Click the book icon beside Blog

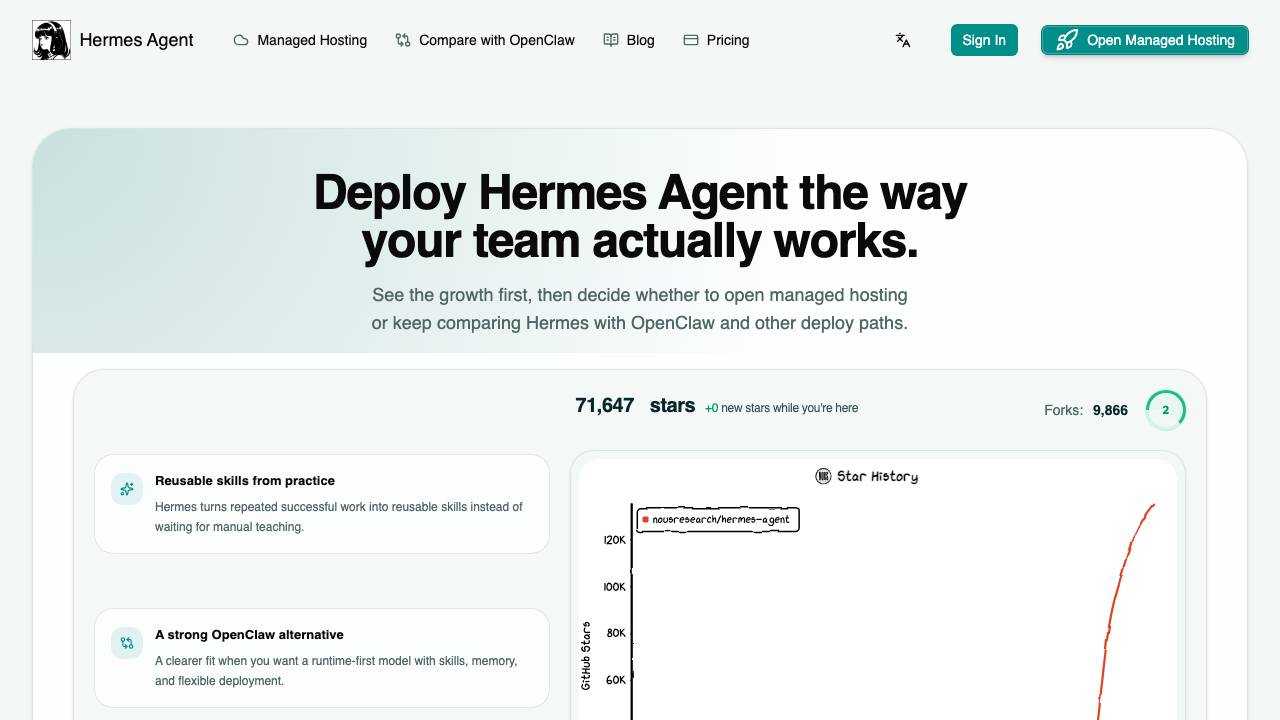click(x=611, y=40)
